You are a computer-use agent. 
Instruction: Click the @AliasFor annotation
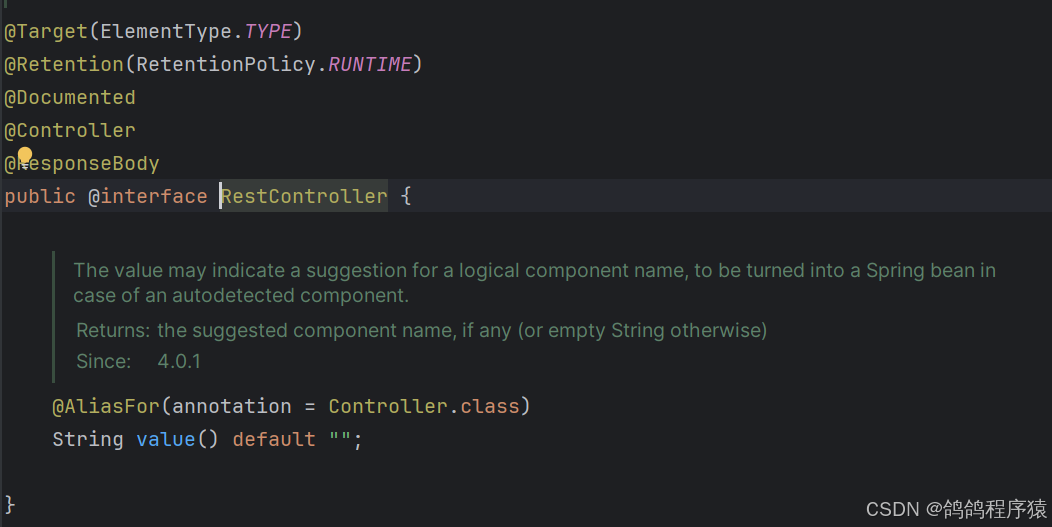click(106, 406)
